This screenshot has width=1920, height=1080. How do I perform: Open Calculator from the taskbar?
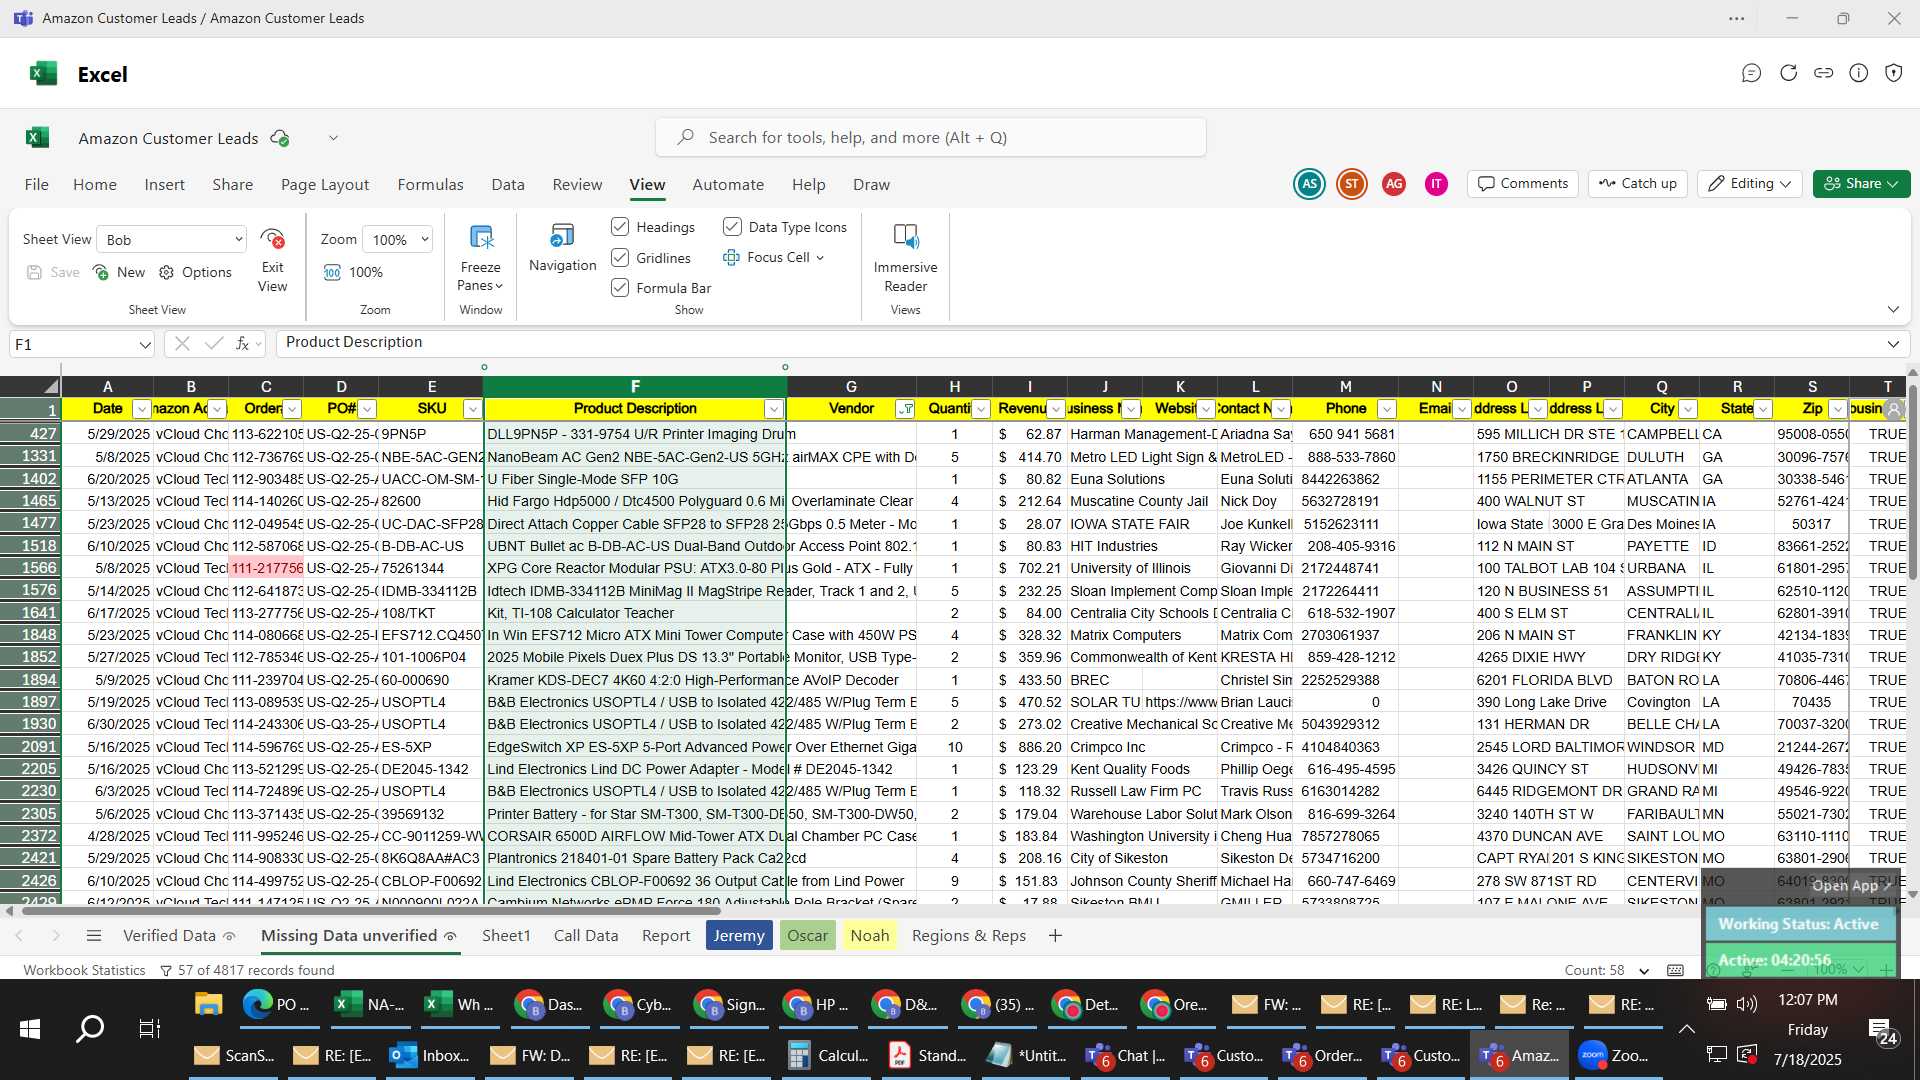coord(829,1055)
